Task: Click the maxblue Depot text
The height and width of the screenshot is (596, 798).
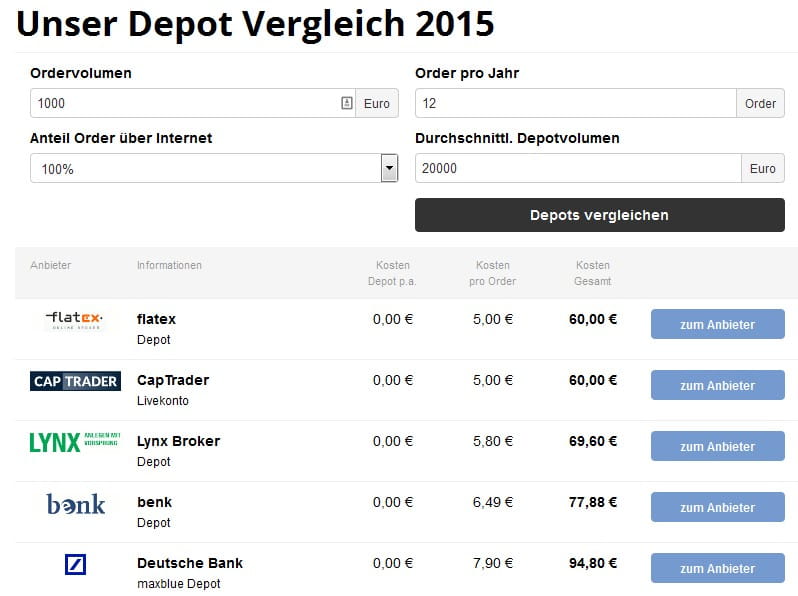Action: point(179,584)
